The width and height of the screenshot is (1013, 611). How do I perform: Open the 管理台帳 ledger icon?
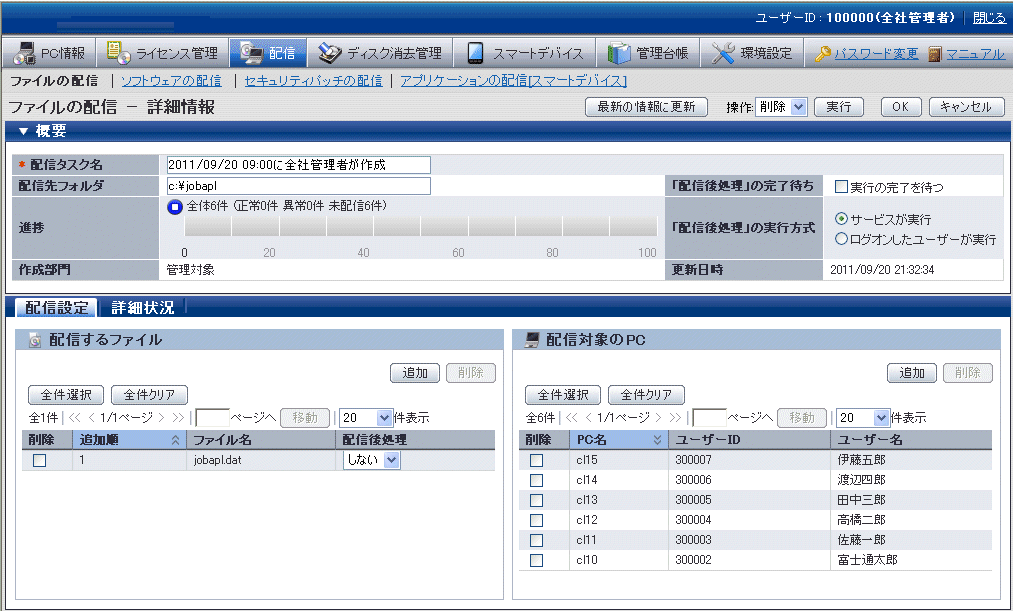[619, 54]
